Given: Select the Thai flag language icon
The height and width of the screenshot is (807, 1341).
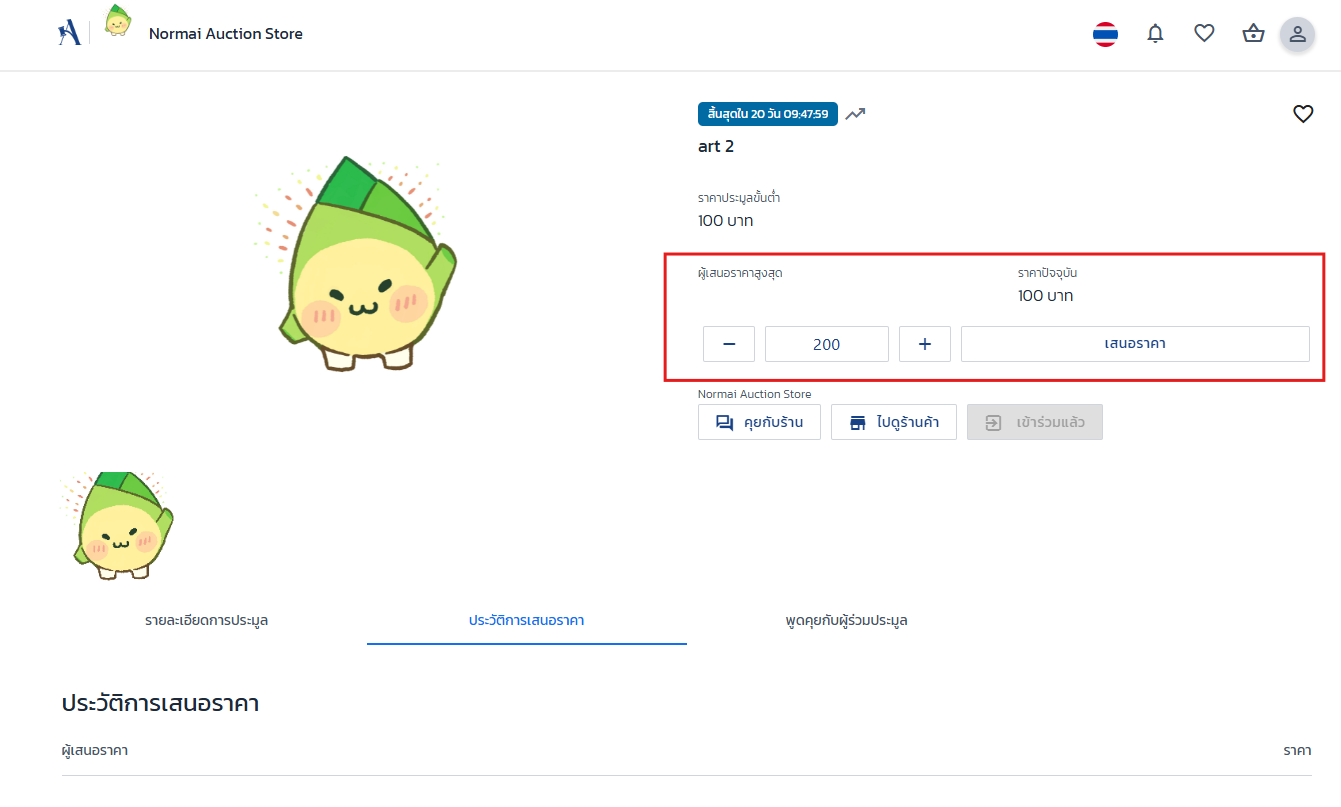Looking at the screenshot, I should pos(1105,33).
